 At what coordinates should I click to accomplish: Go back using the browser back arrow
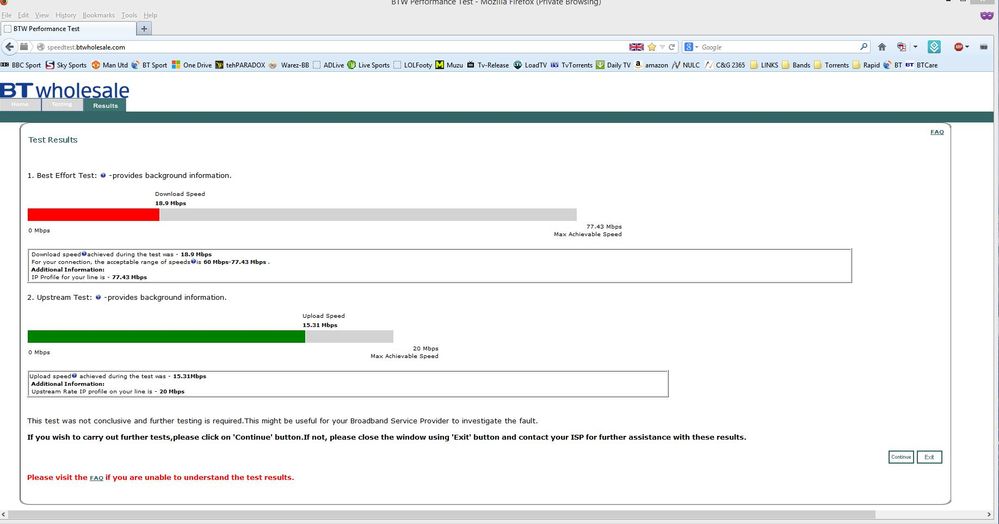[x=9, y=47]
